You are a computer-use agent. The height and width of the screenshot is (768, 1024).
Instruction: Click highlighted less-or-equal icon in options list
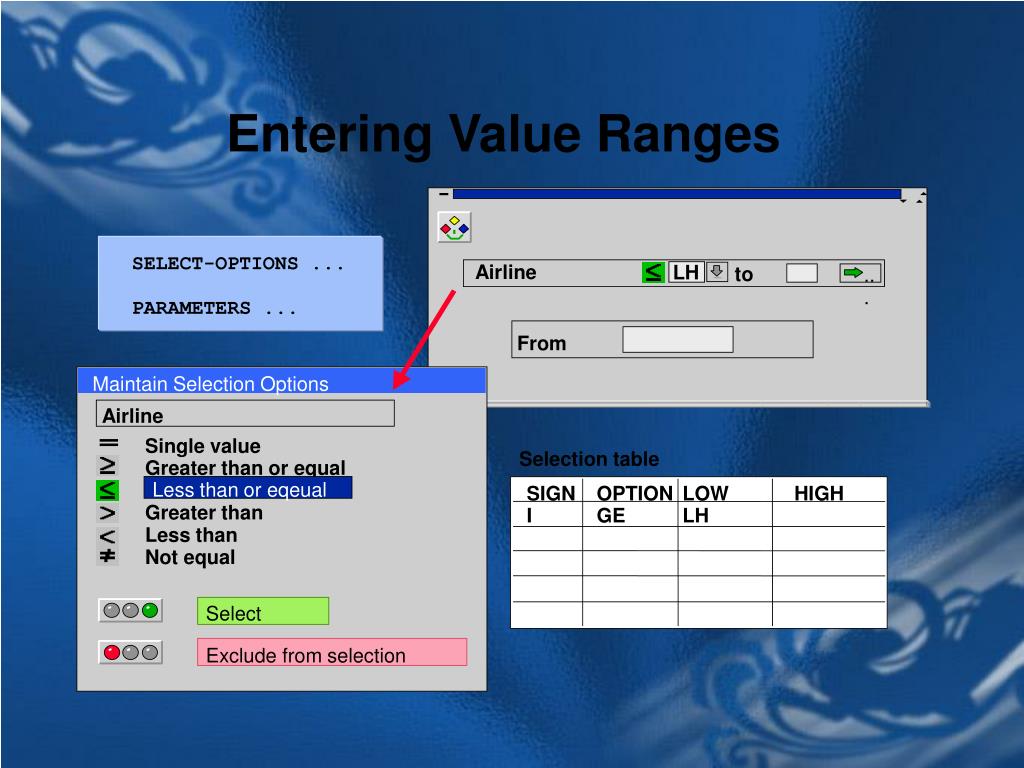click(x=108, y=490)
